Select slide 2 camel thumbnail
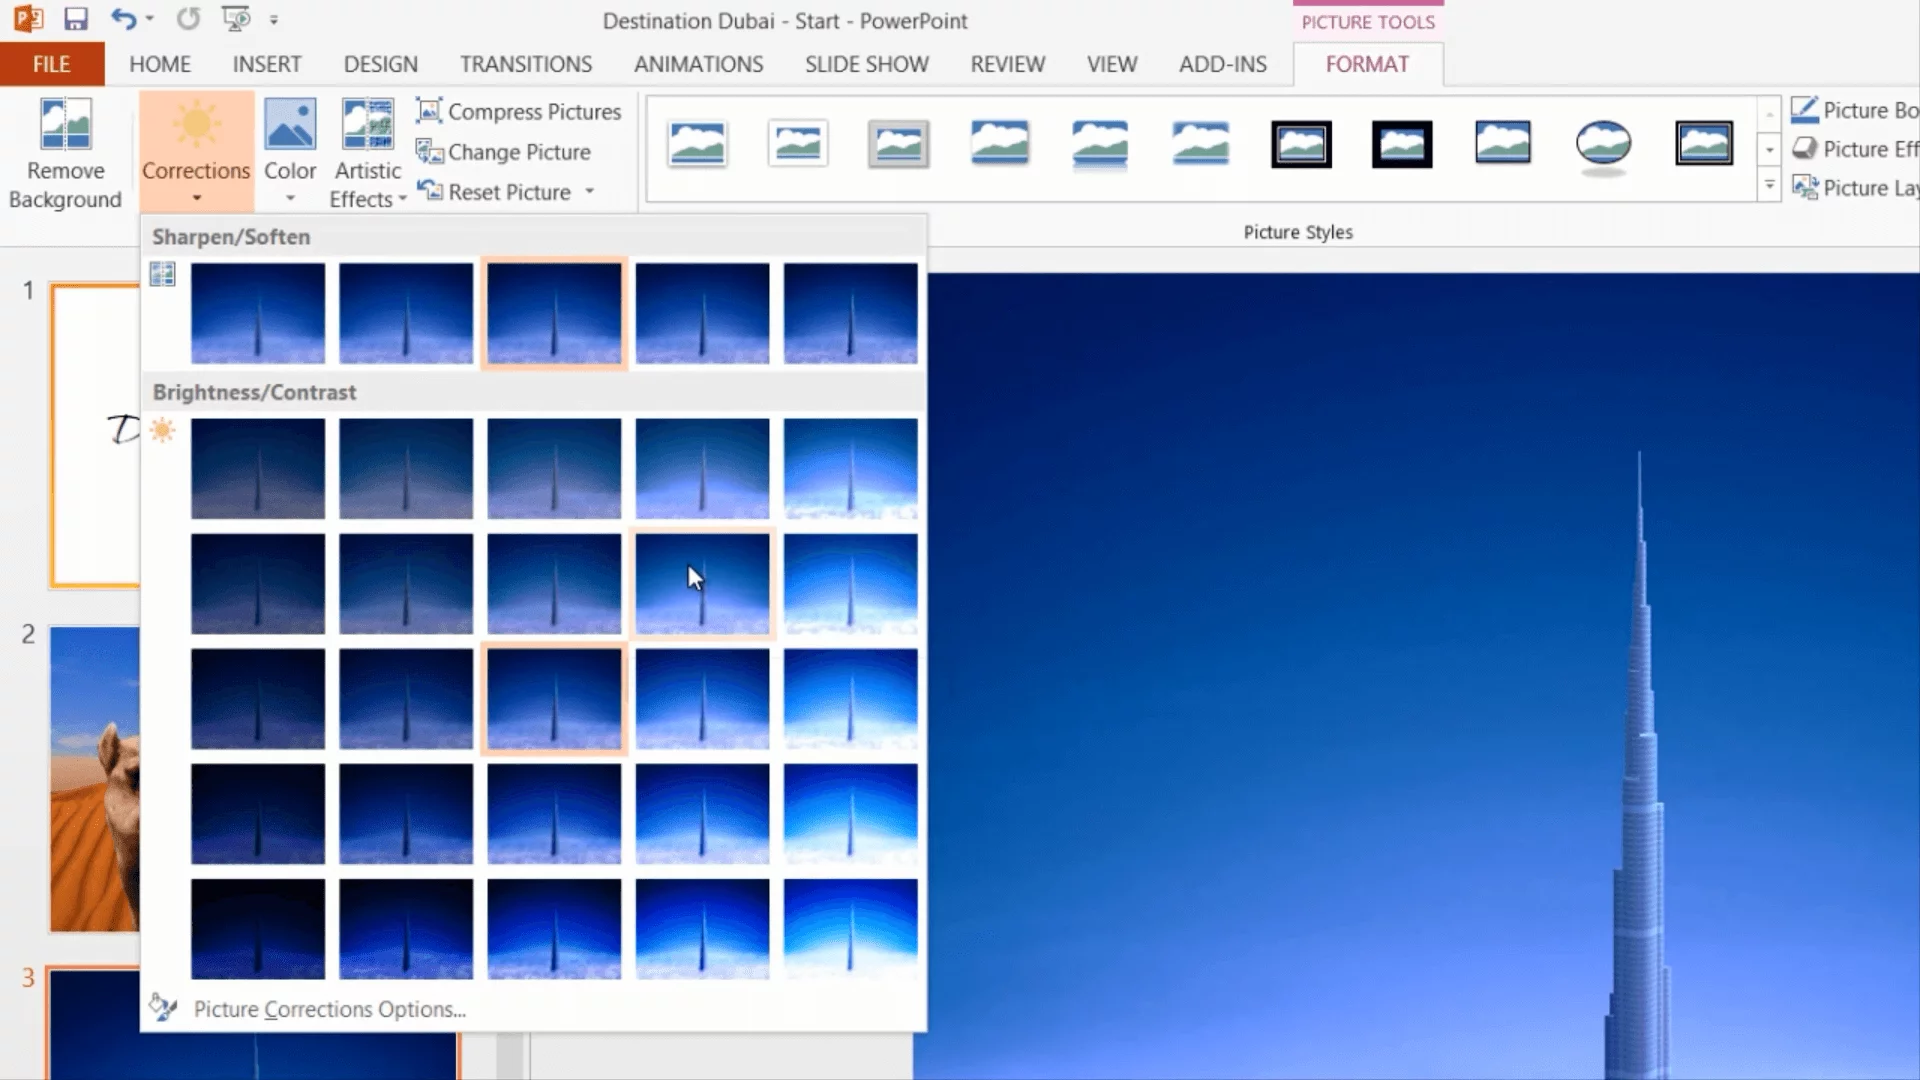The height and width of the screenshot is (1080, 1920). coord(94,779)
